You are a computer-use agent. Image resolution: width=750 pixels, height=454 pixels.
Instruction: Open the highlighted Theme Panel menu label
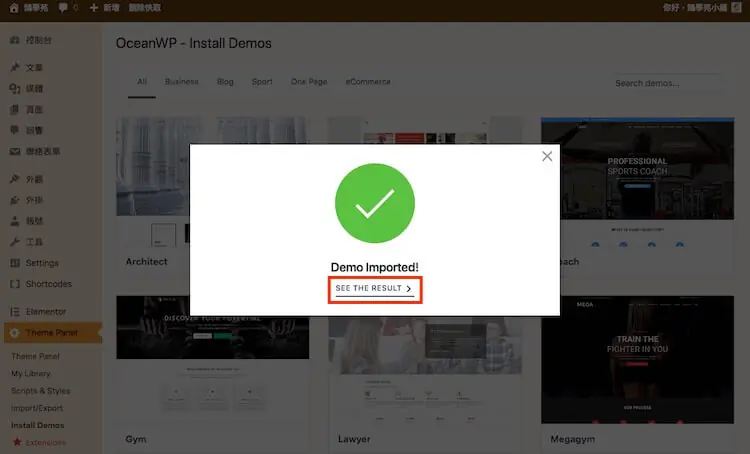[x=52, y=332]
